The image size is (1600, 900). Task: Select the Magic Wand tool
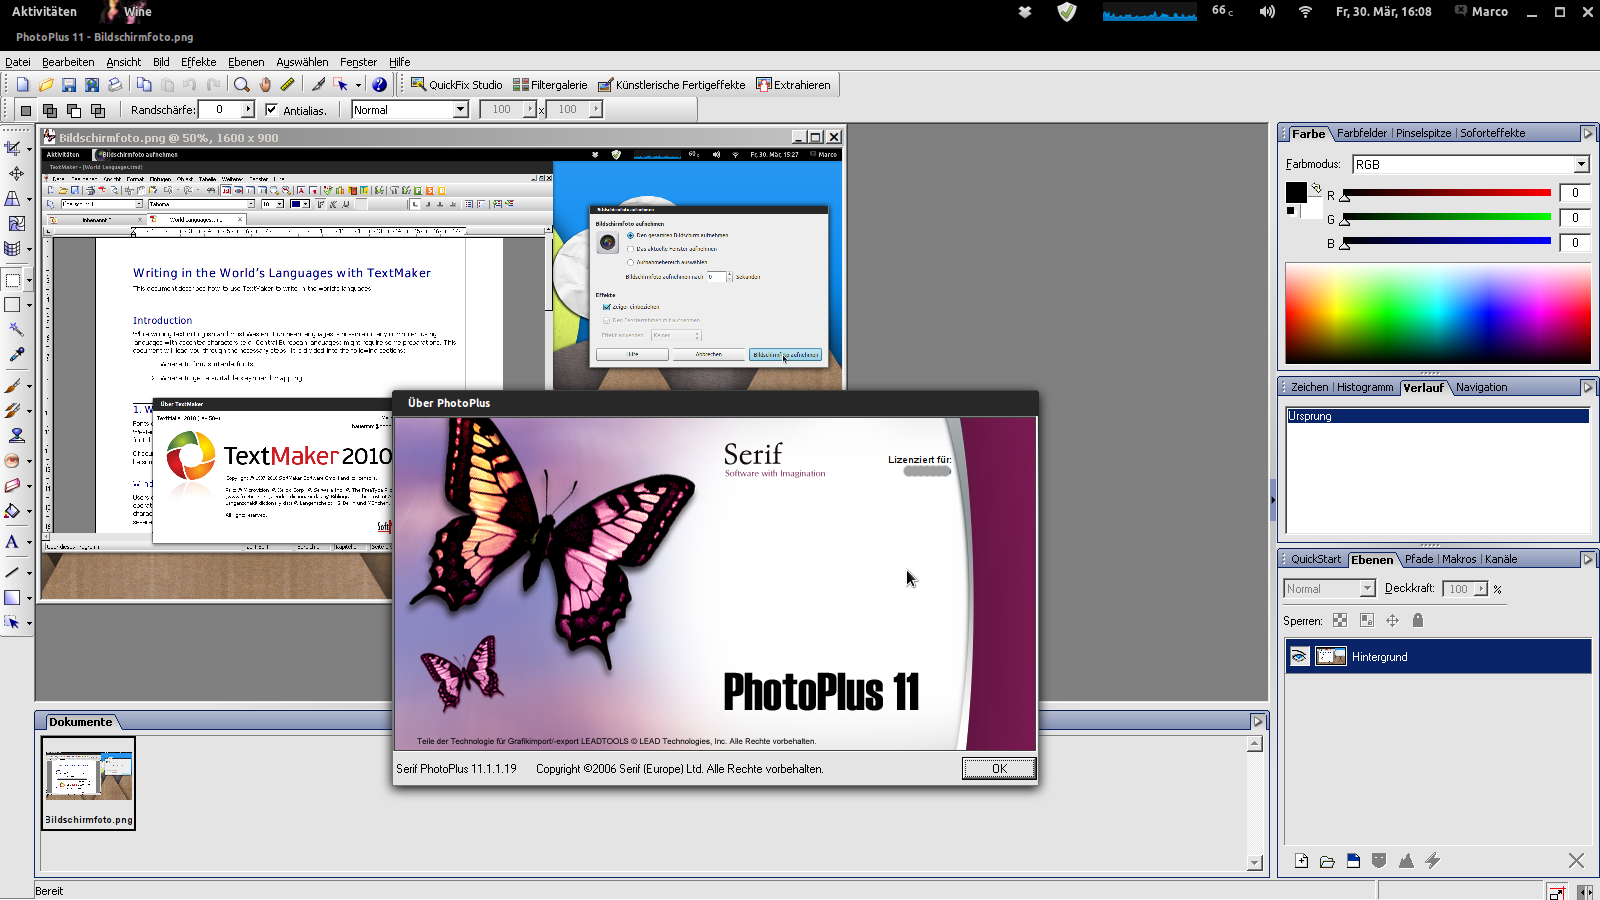(16, 329)
